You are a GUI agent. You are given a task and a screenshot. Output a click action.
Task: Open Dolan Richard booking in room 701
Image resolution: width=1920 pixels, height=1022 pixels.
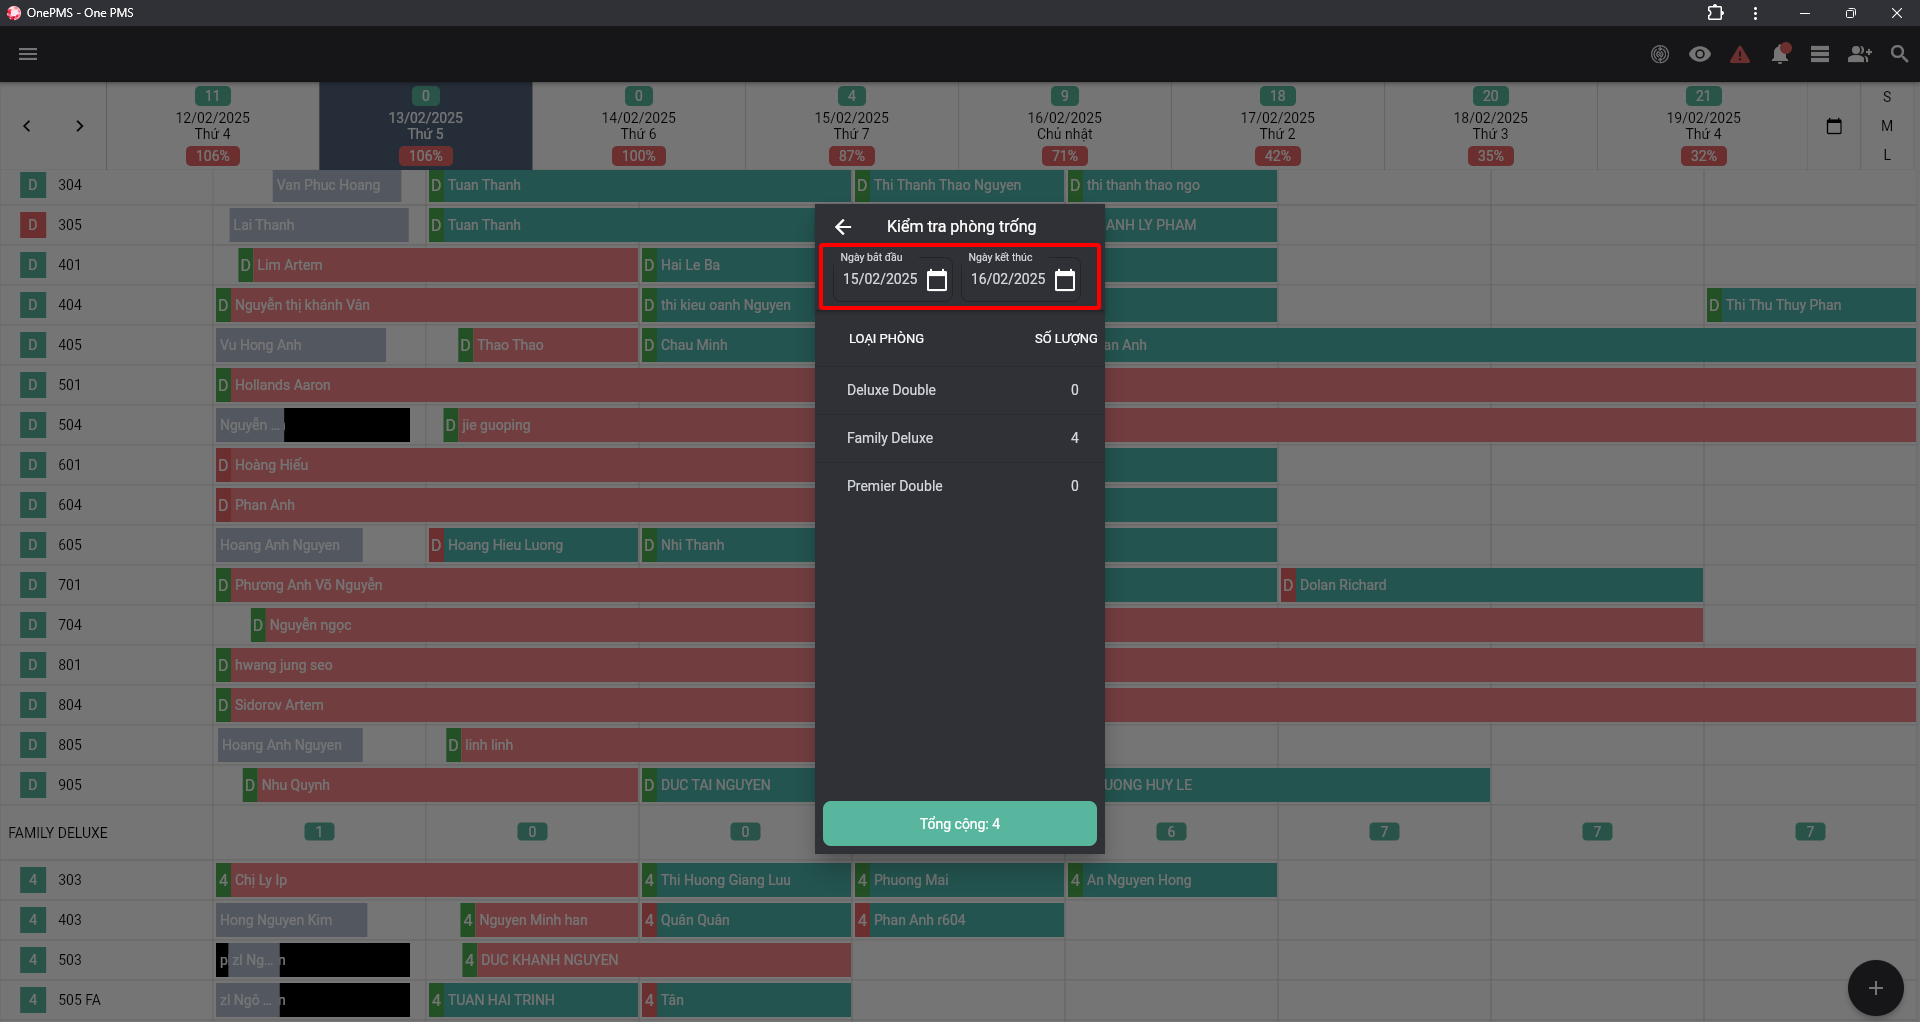(1491, 585)
